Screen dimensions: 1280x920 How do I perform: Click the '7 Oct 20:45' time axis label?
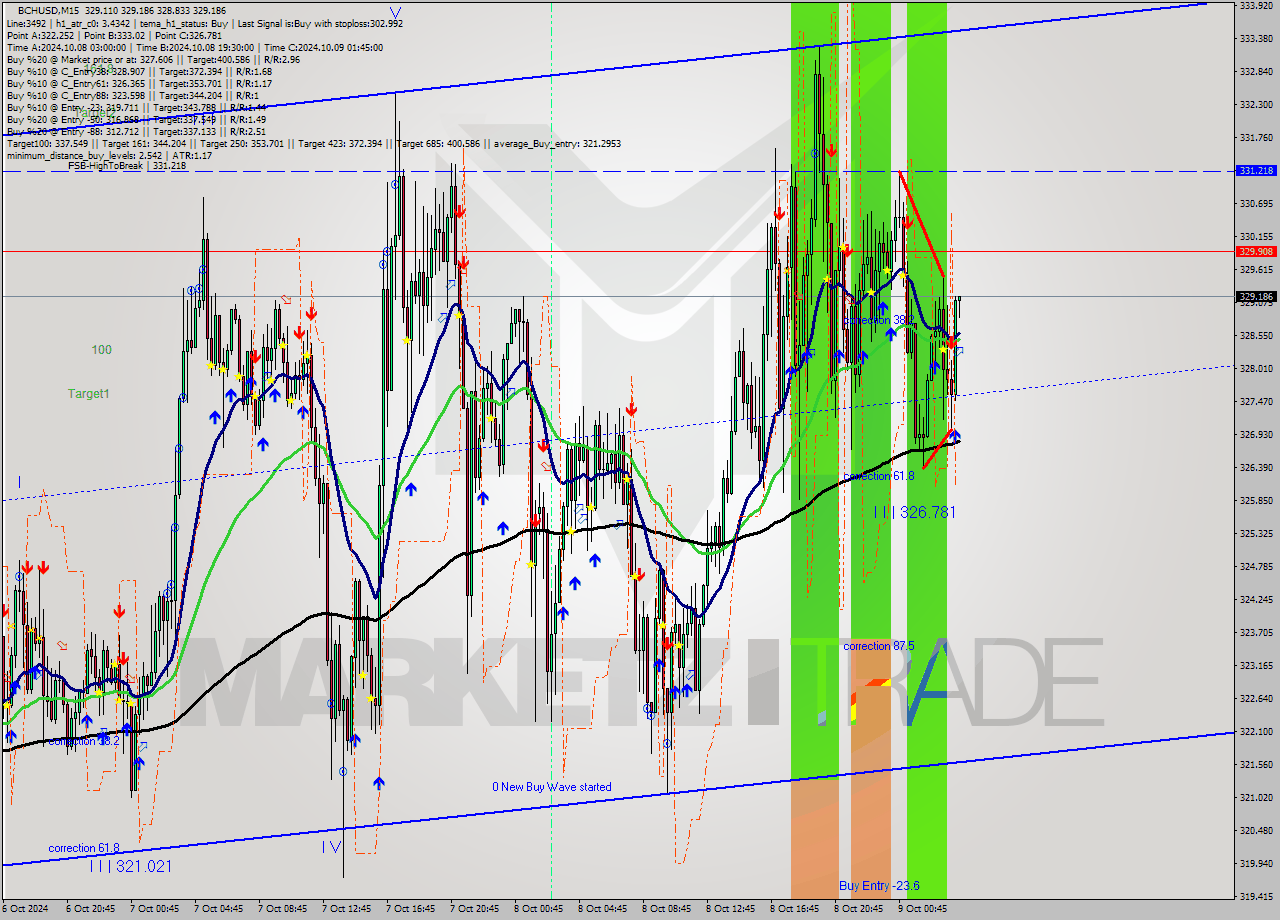tap(473, 909)
